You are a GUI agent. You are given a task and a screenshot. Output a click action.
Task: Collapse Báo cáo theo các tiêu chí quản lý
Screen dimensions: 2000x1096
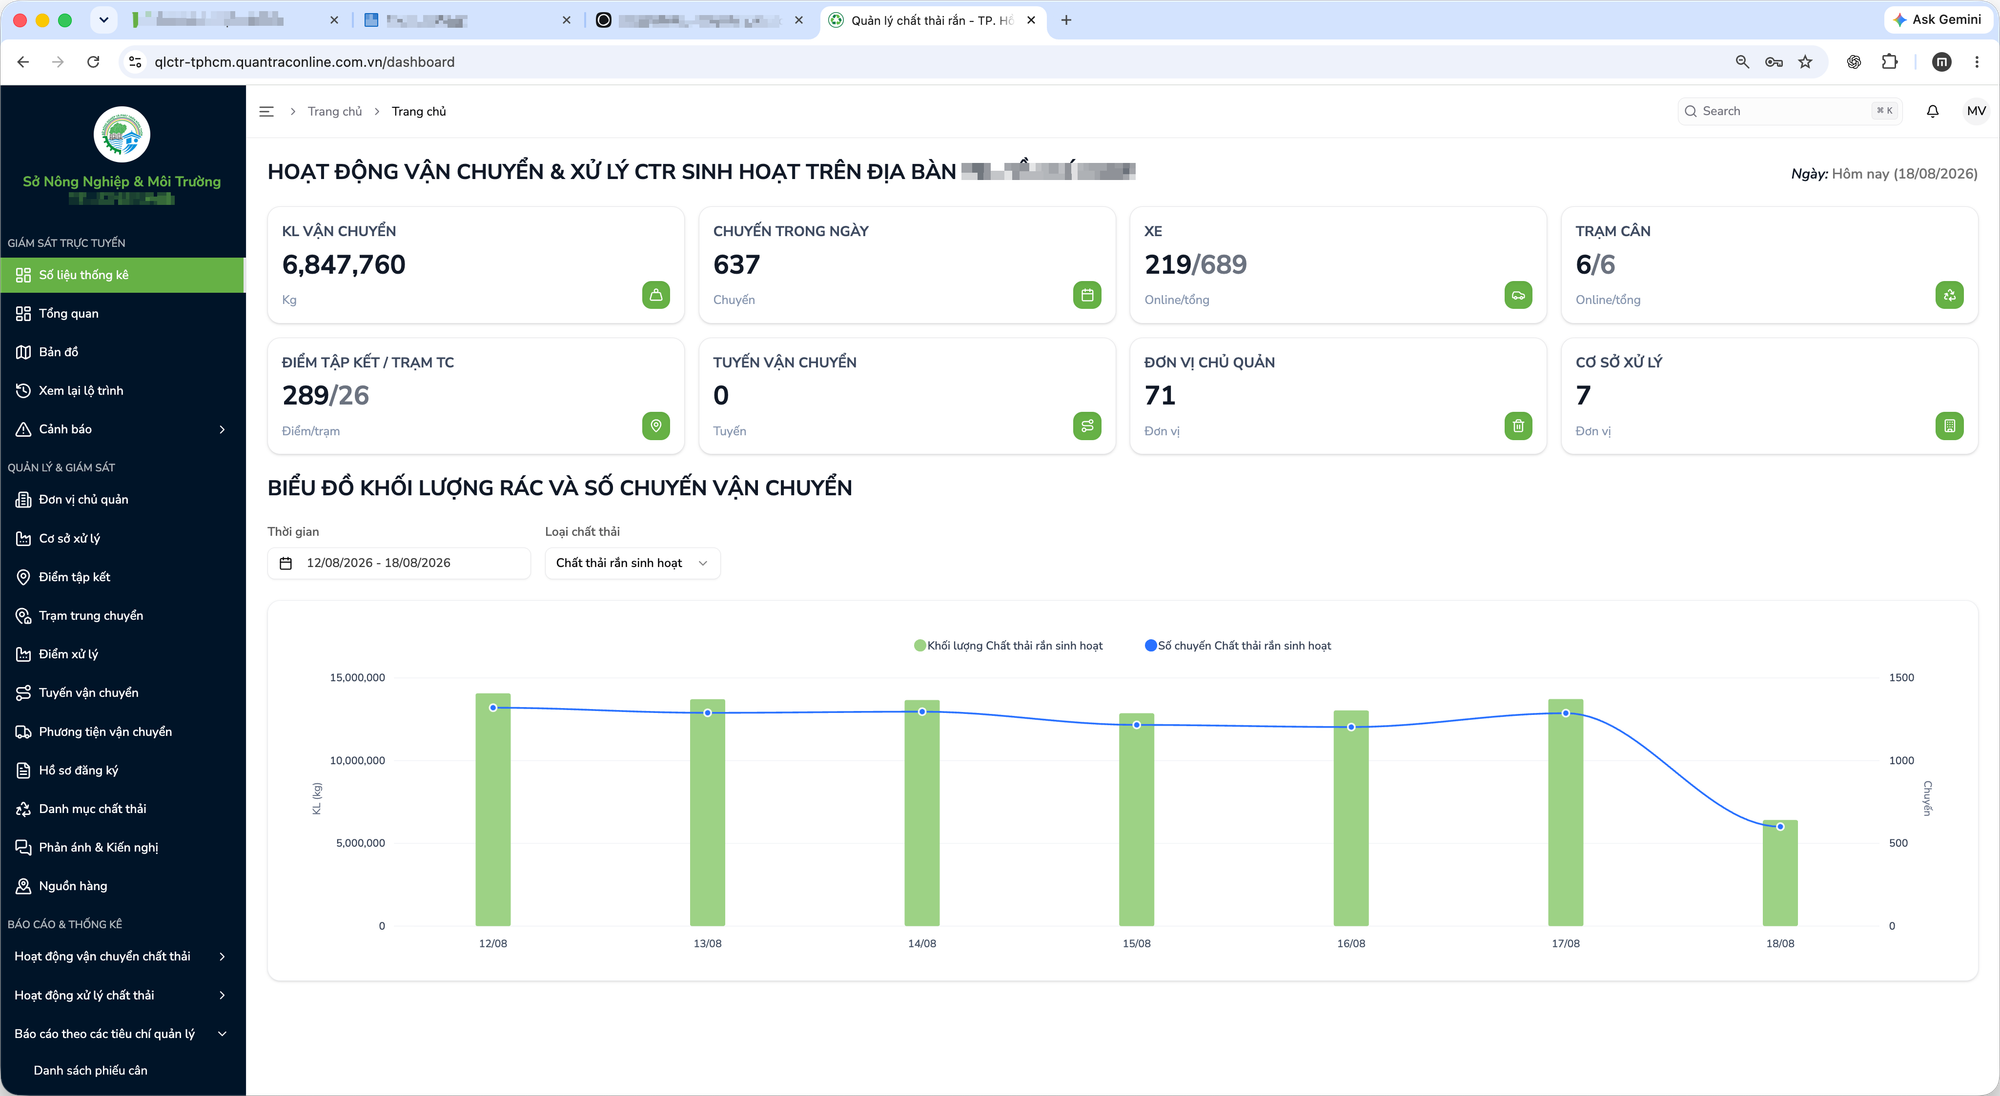click(x=122, y=1033)
